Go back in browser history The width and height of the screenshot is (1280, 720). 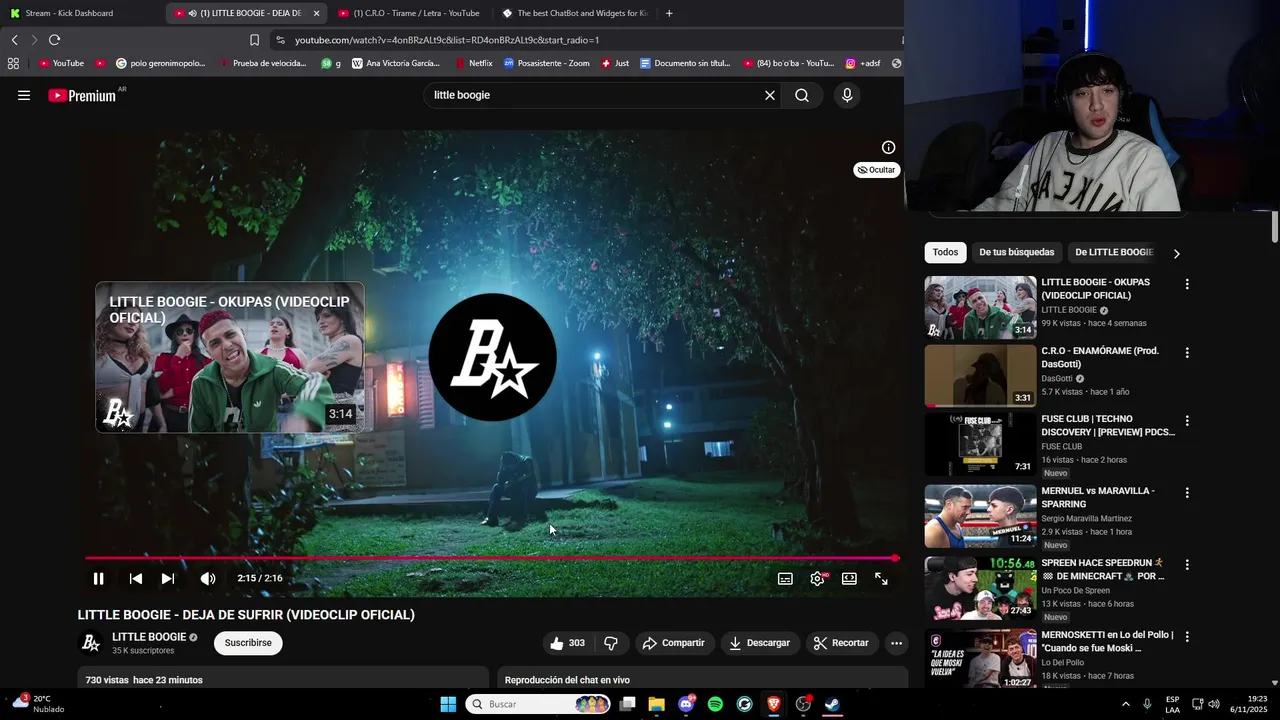pos(14,40)
